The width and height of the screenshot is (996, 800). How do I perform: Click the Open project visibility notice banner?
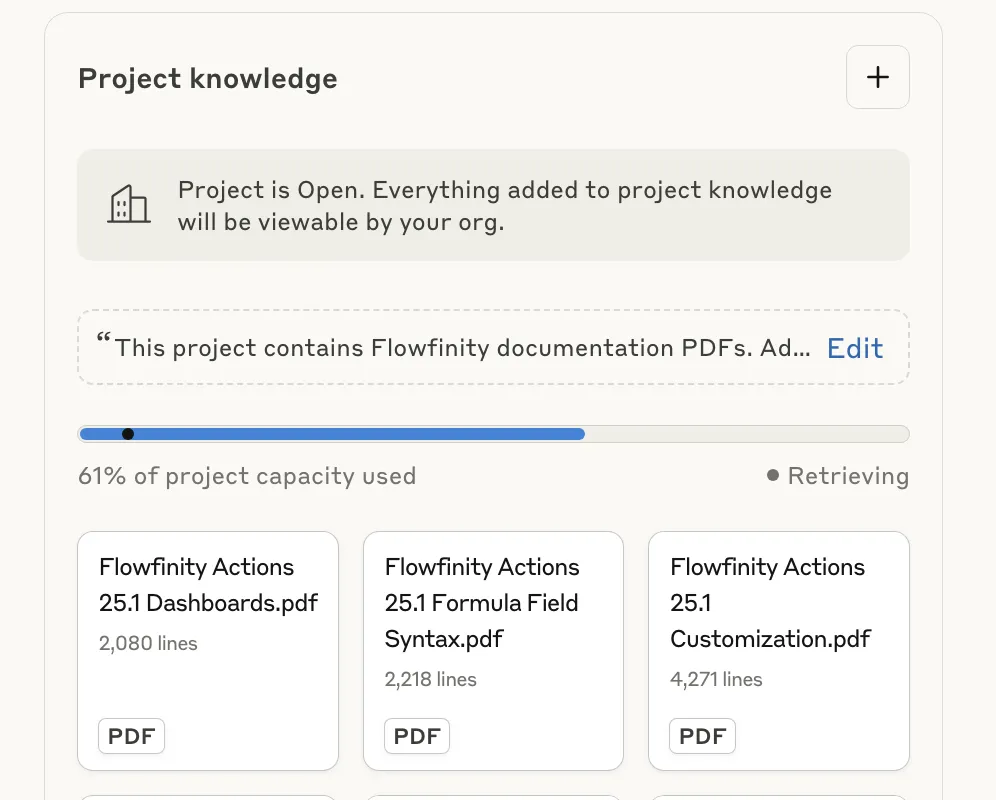493,205
